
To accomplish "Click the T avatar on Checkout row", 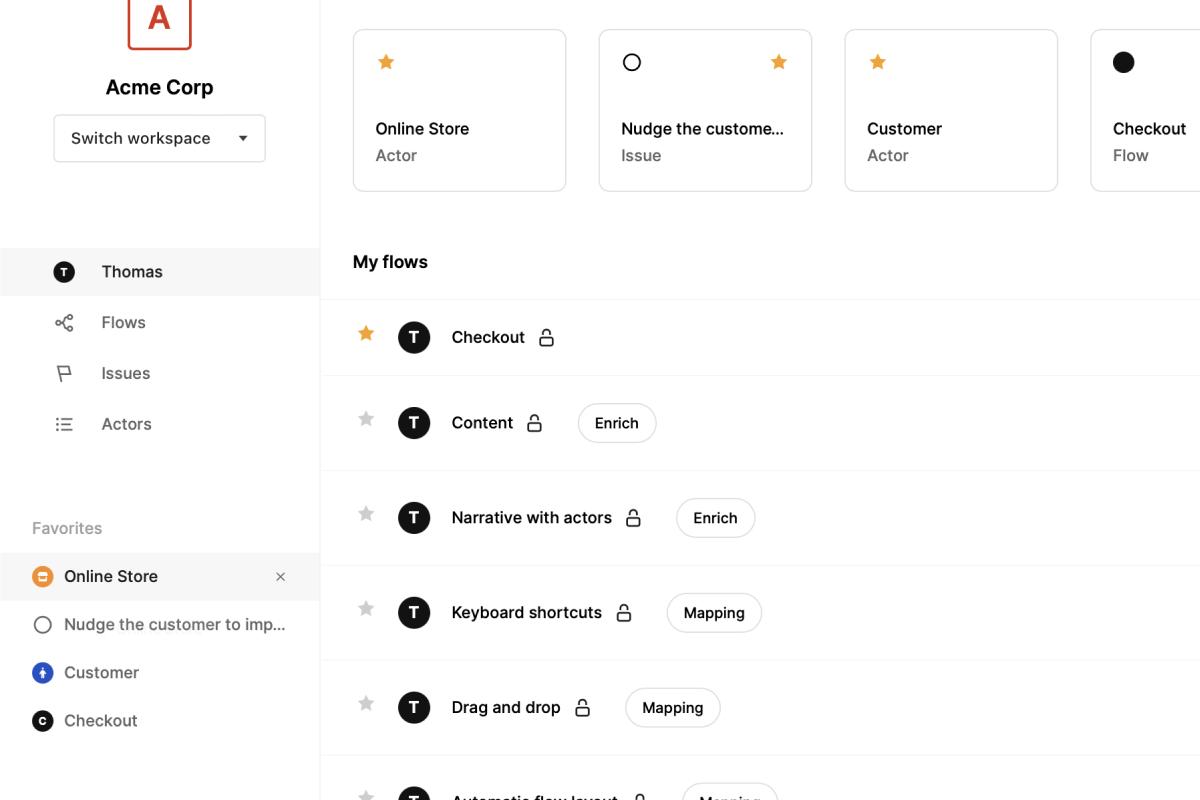I will coord(414,338).
